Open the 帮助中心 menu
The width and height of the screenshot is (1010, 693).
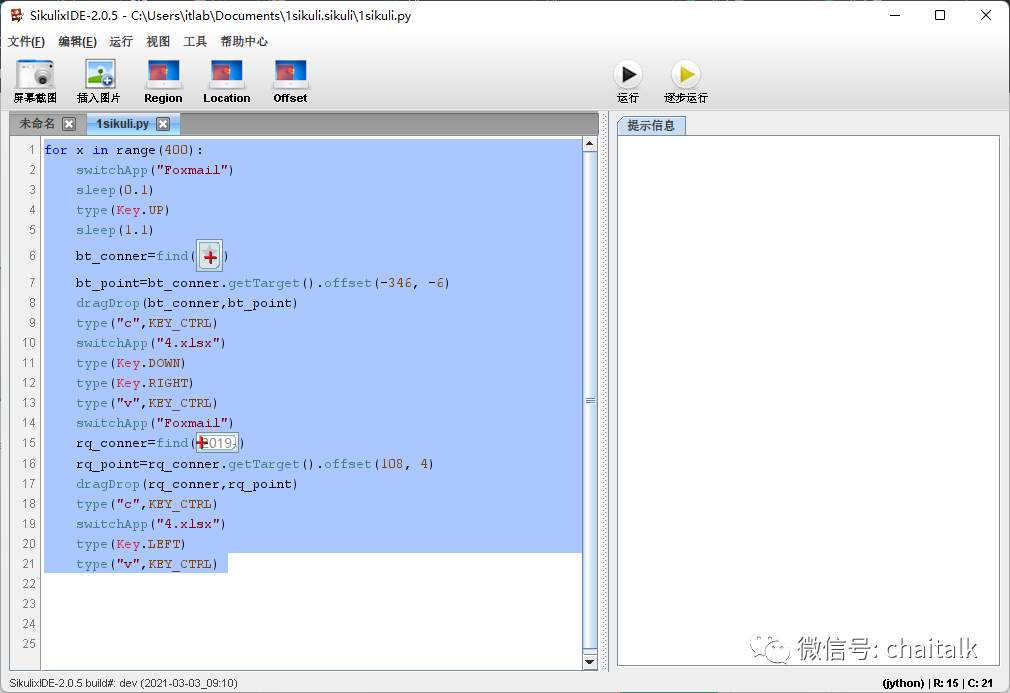(x=243, y=42)
